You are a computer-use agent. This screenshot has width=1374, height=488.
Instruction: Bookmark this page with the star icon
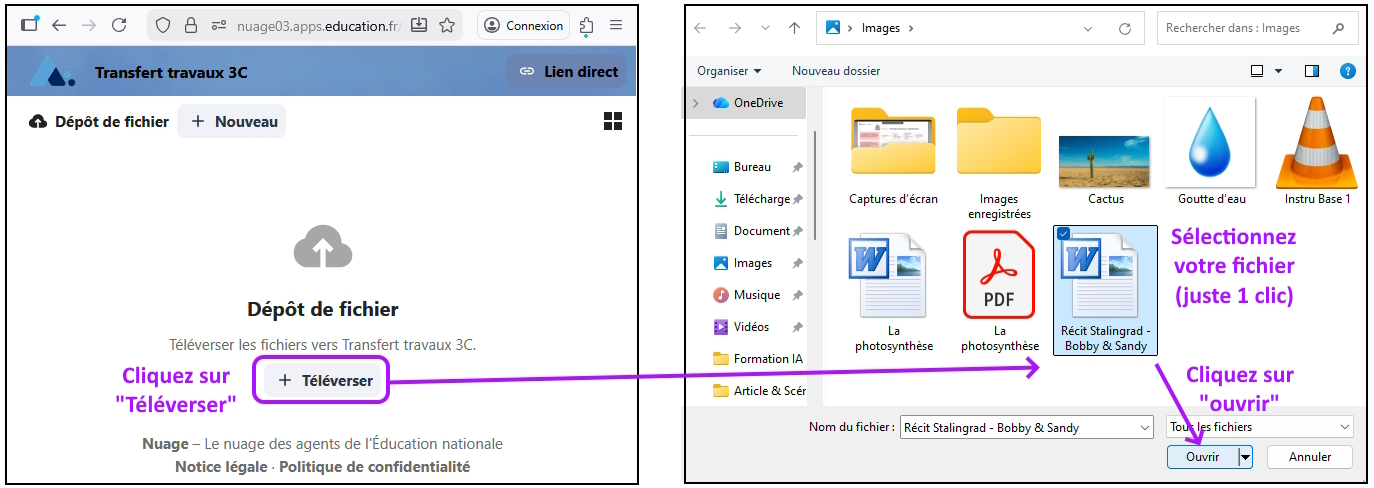[447, 26]
